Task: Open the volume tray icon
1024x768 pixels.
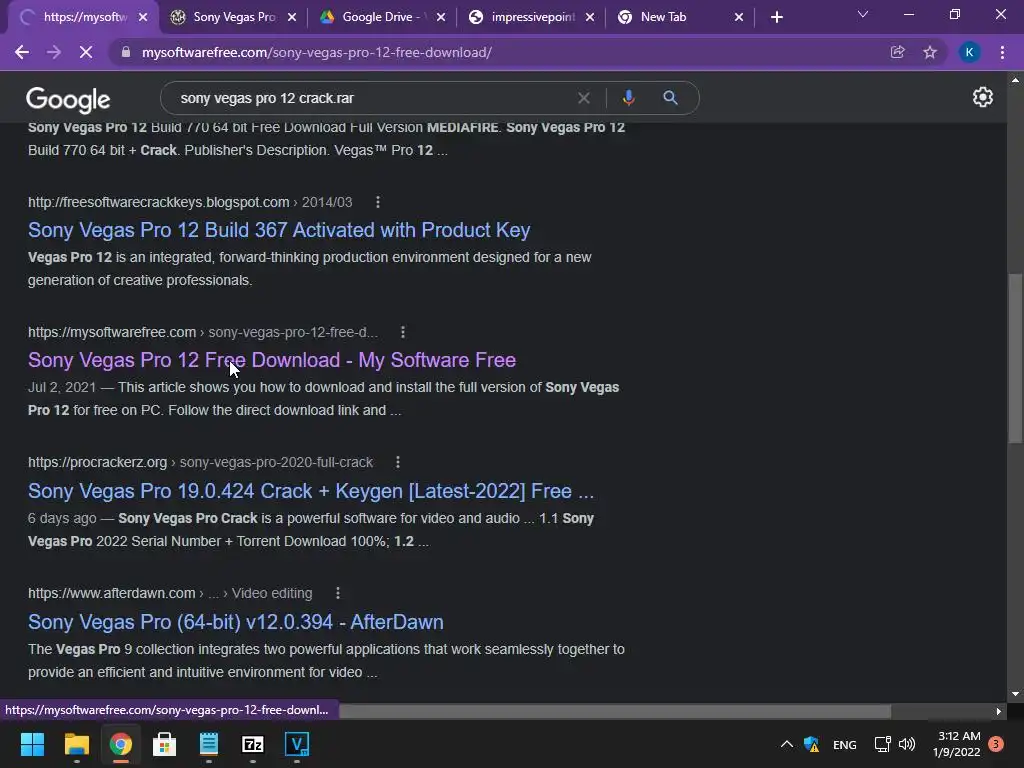Action: [x=907, y=744]
